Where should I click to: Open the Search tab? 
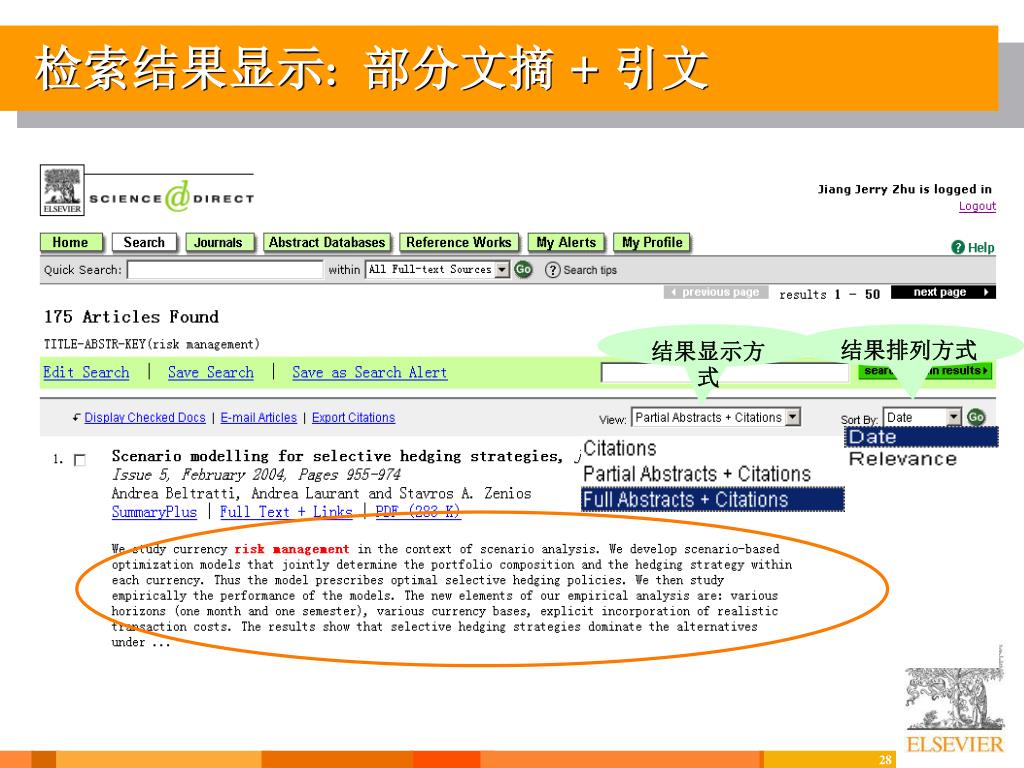(144, 242)
